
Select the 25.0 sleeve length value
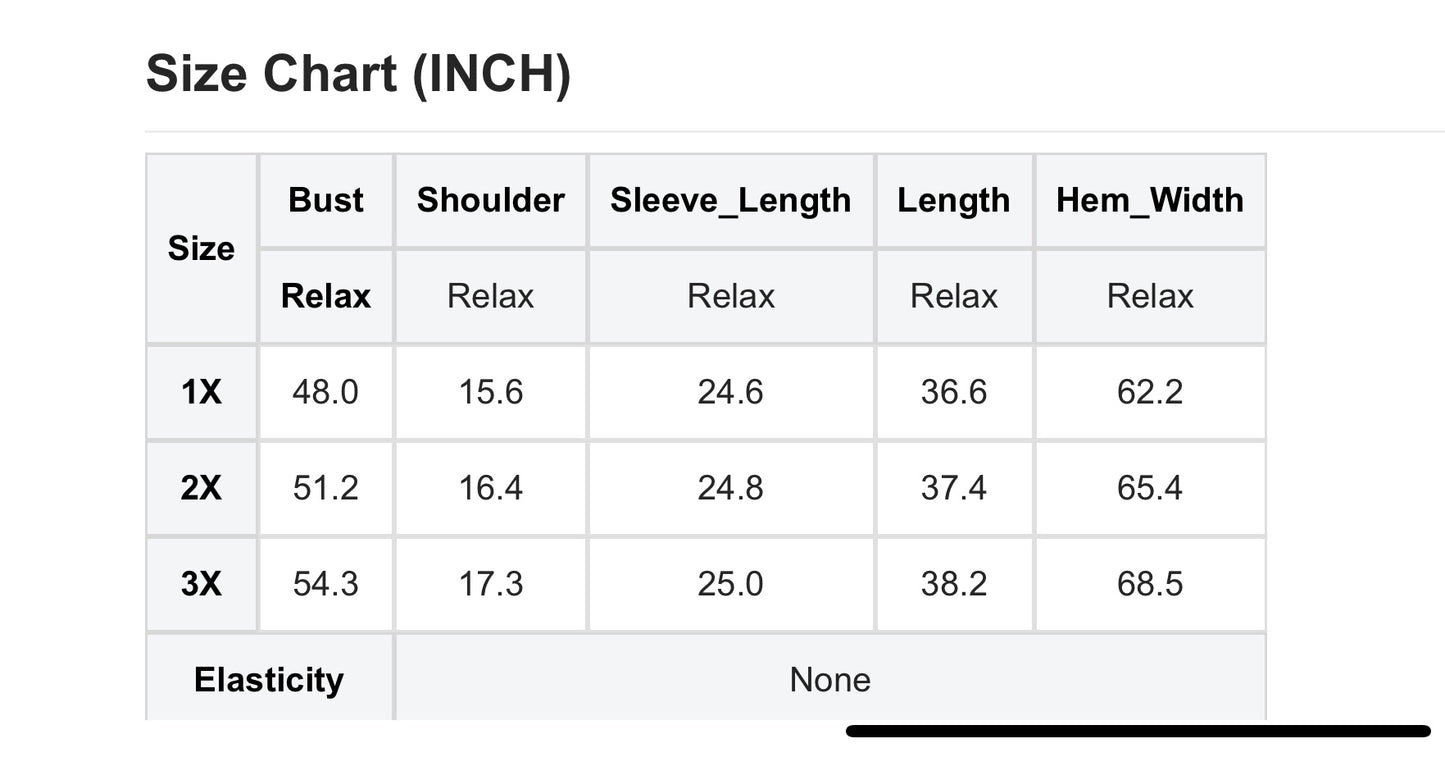click(x=731, y=584)
